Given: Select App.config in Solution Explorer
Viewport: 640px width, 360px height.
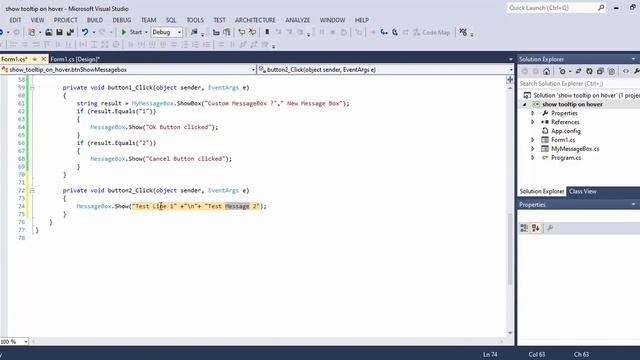Looking at the screenshot, I should click(x=566, y=131).
